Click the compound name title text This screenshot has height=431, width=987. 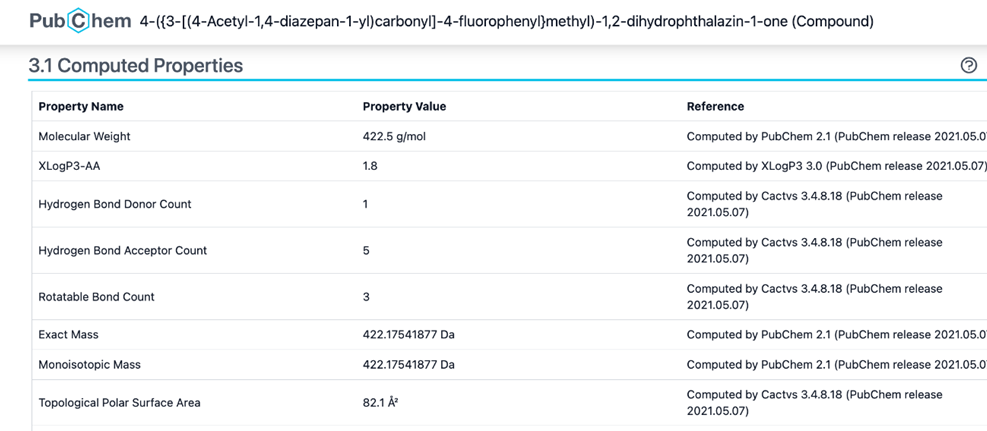coord(507,21)
